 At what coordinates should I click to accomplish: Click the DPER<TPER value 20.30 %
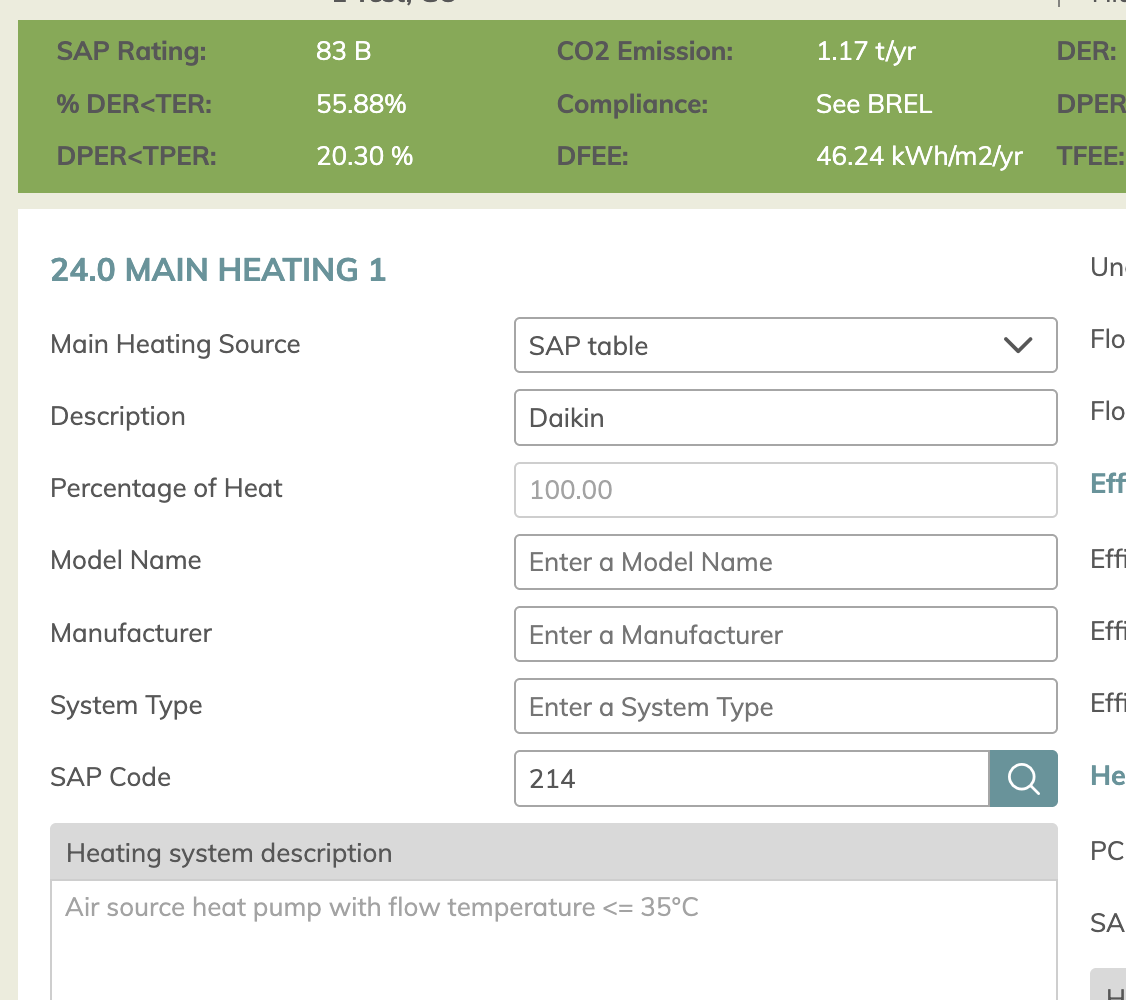coord(365,156)
